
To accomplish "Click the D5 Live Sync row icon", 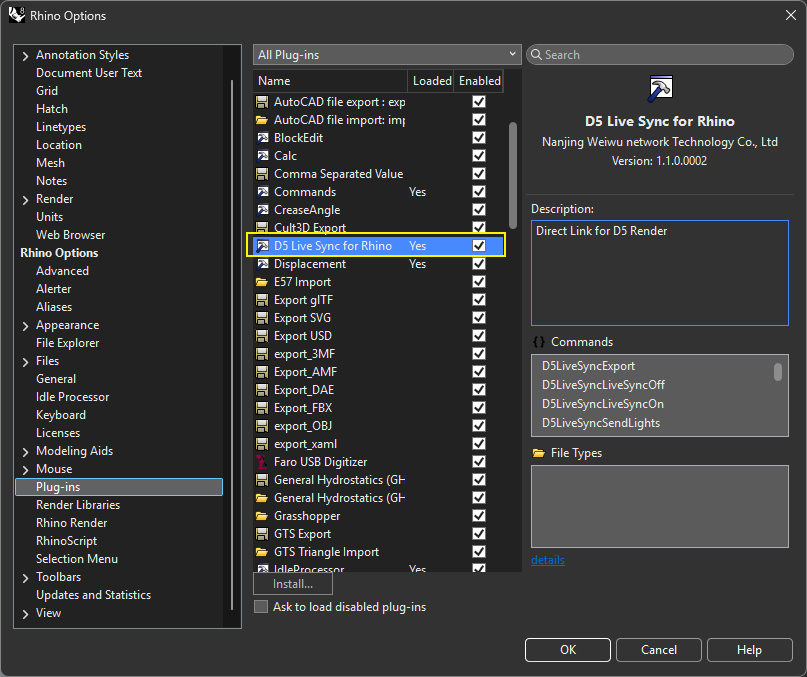I will pyautogui.click(x=262, y=246).
